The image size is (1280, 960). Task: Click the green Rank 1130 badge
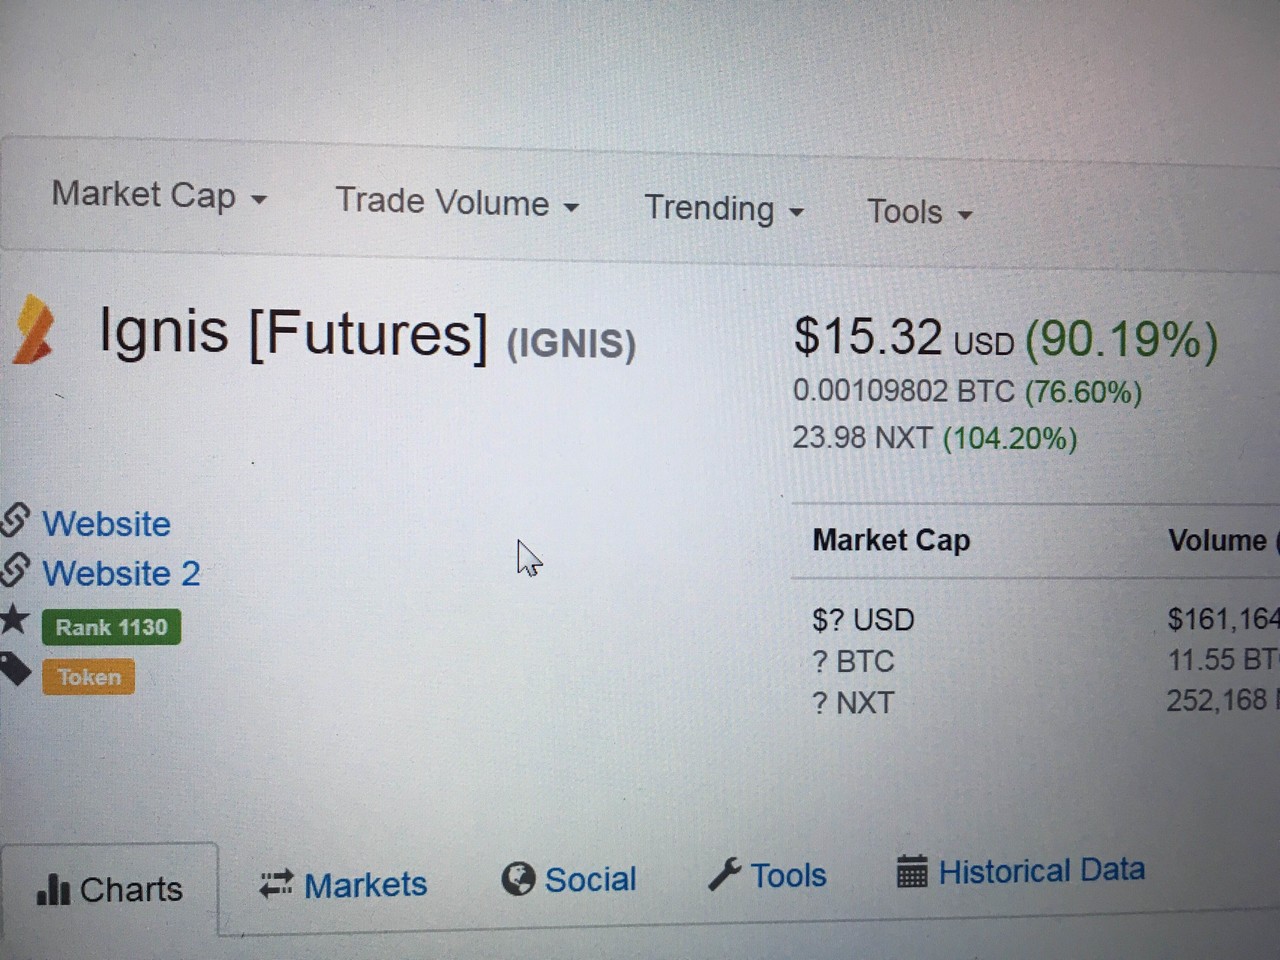111,627
